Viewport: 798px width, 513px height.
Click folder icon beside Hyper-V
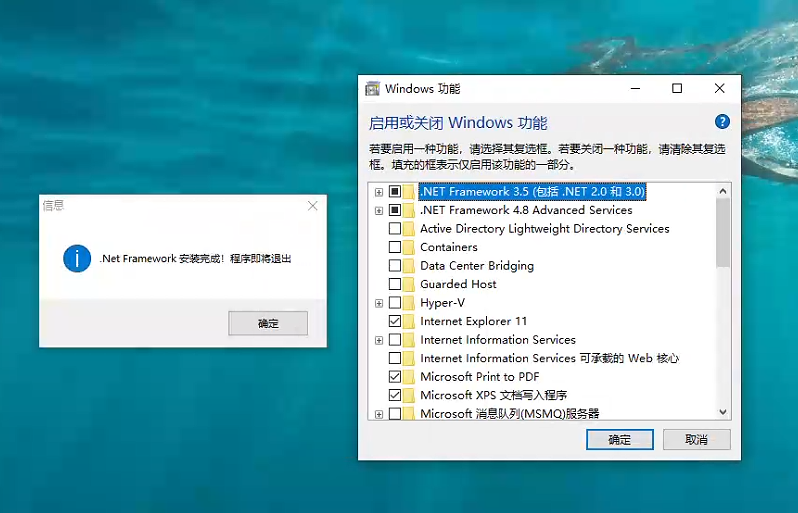[409, 303]
